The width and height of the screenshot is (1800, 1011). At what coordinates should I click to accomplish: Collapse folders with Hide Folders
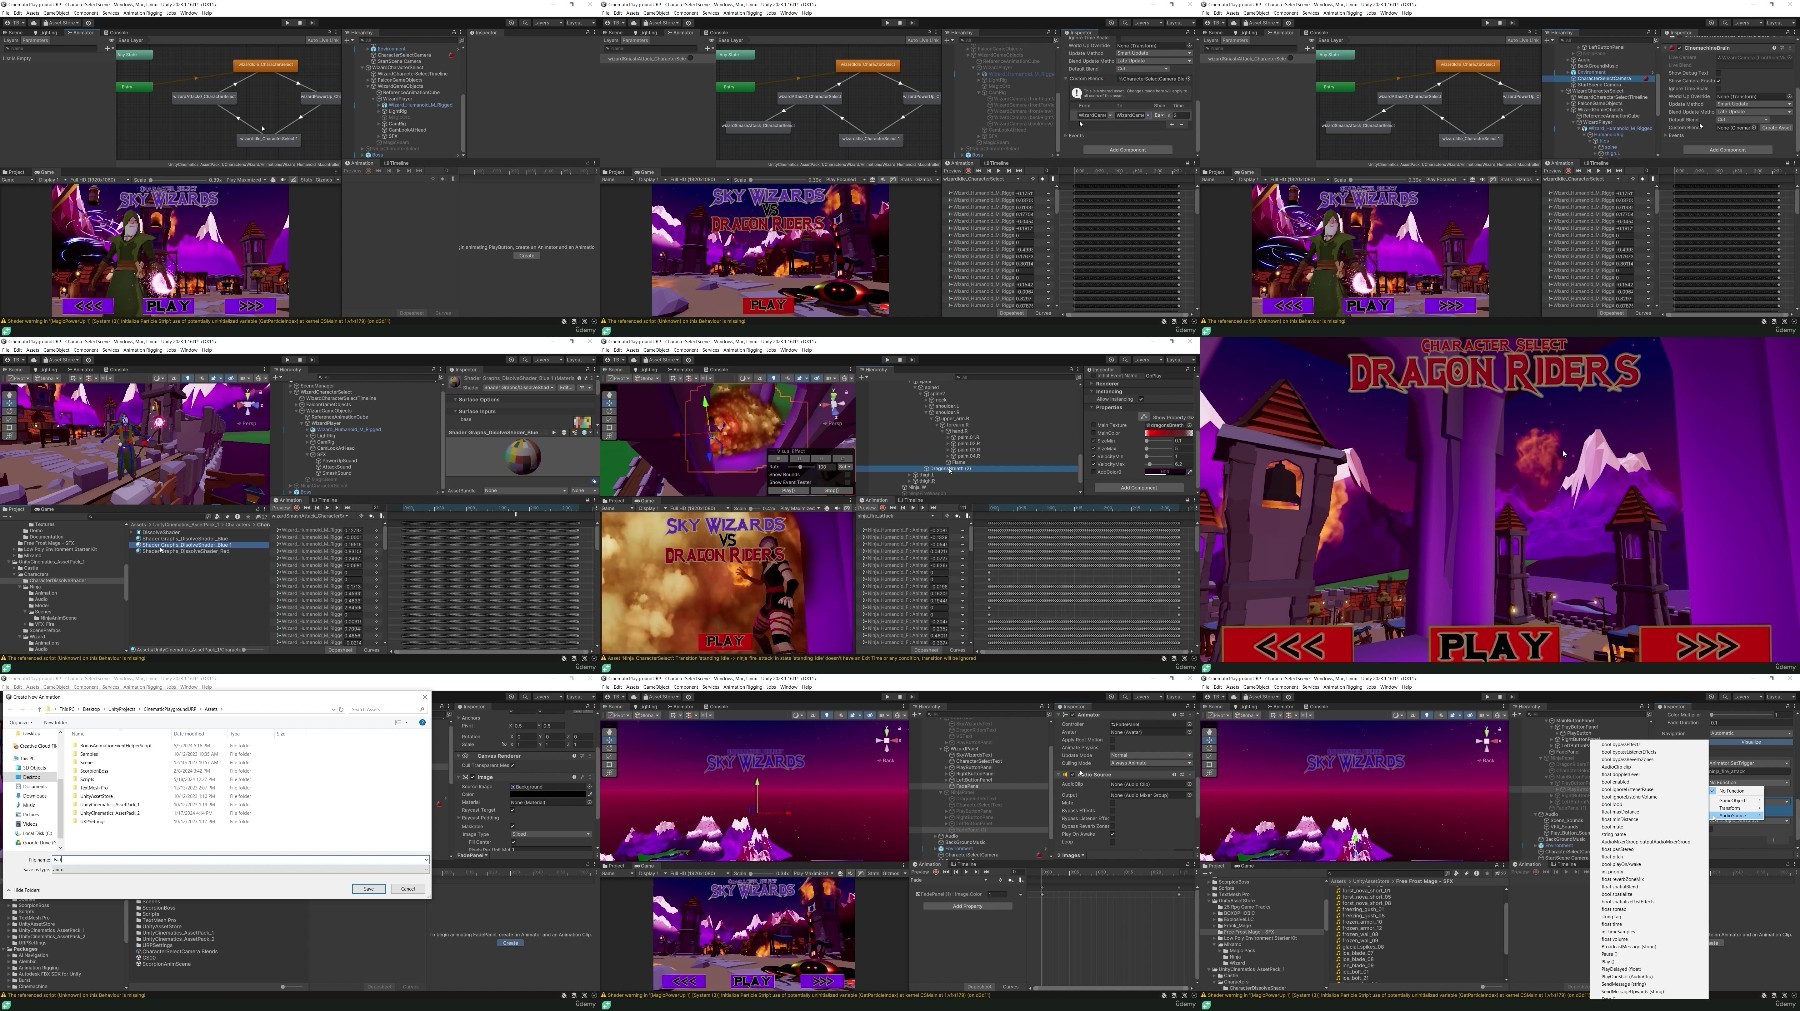coord(24,890)
